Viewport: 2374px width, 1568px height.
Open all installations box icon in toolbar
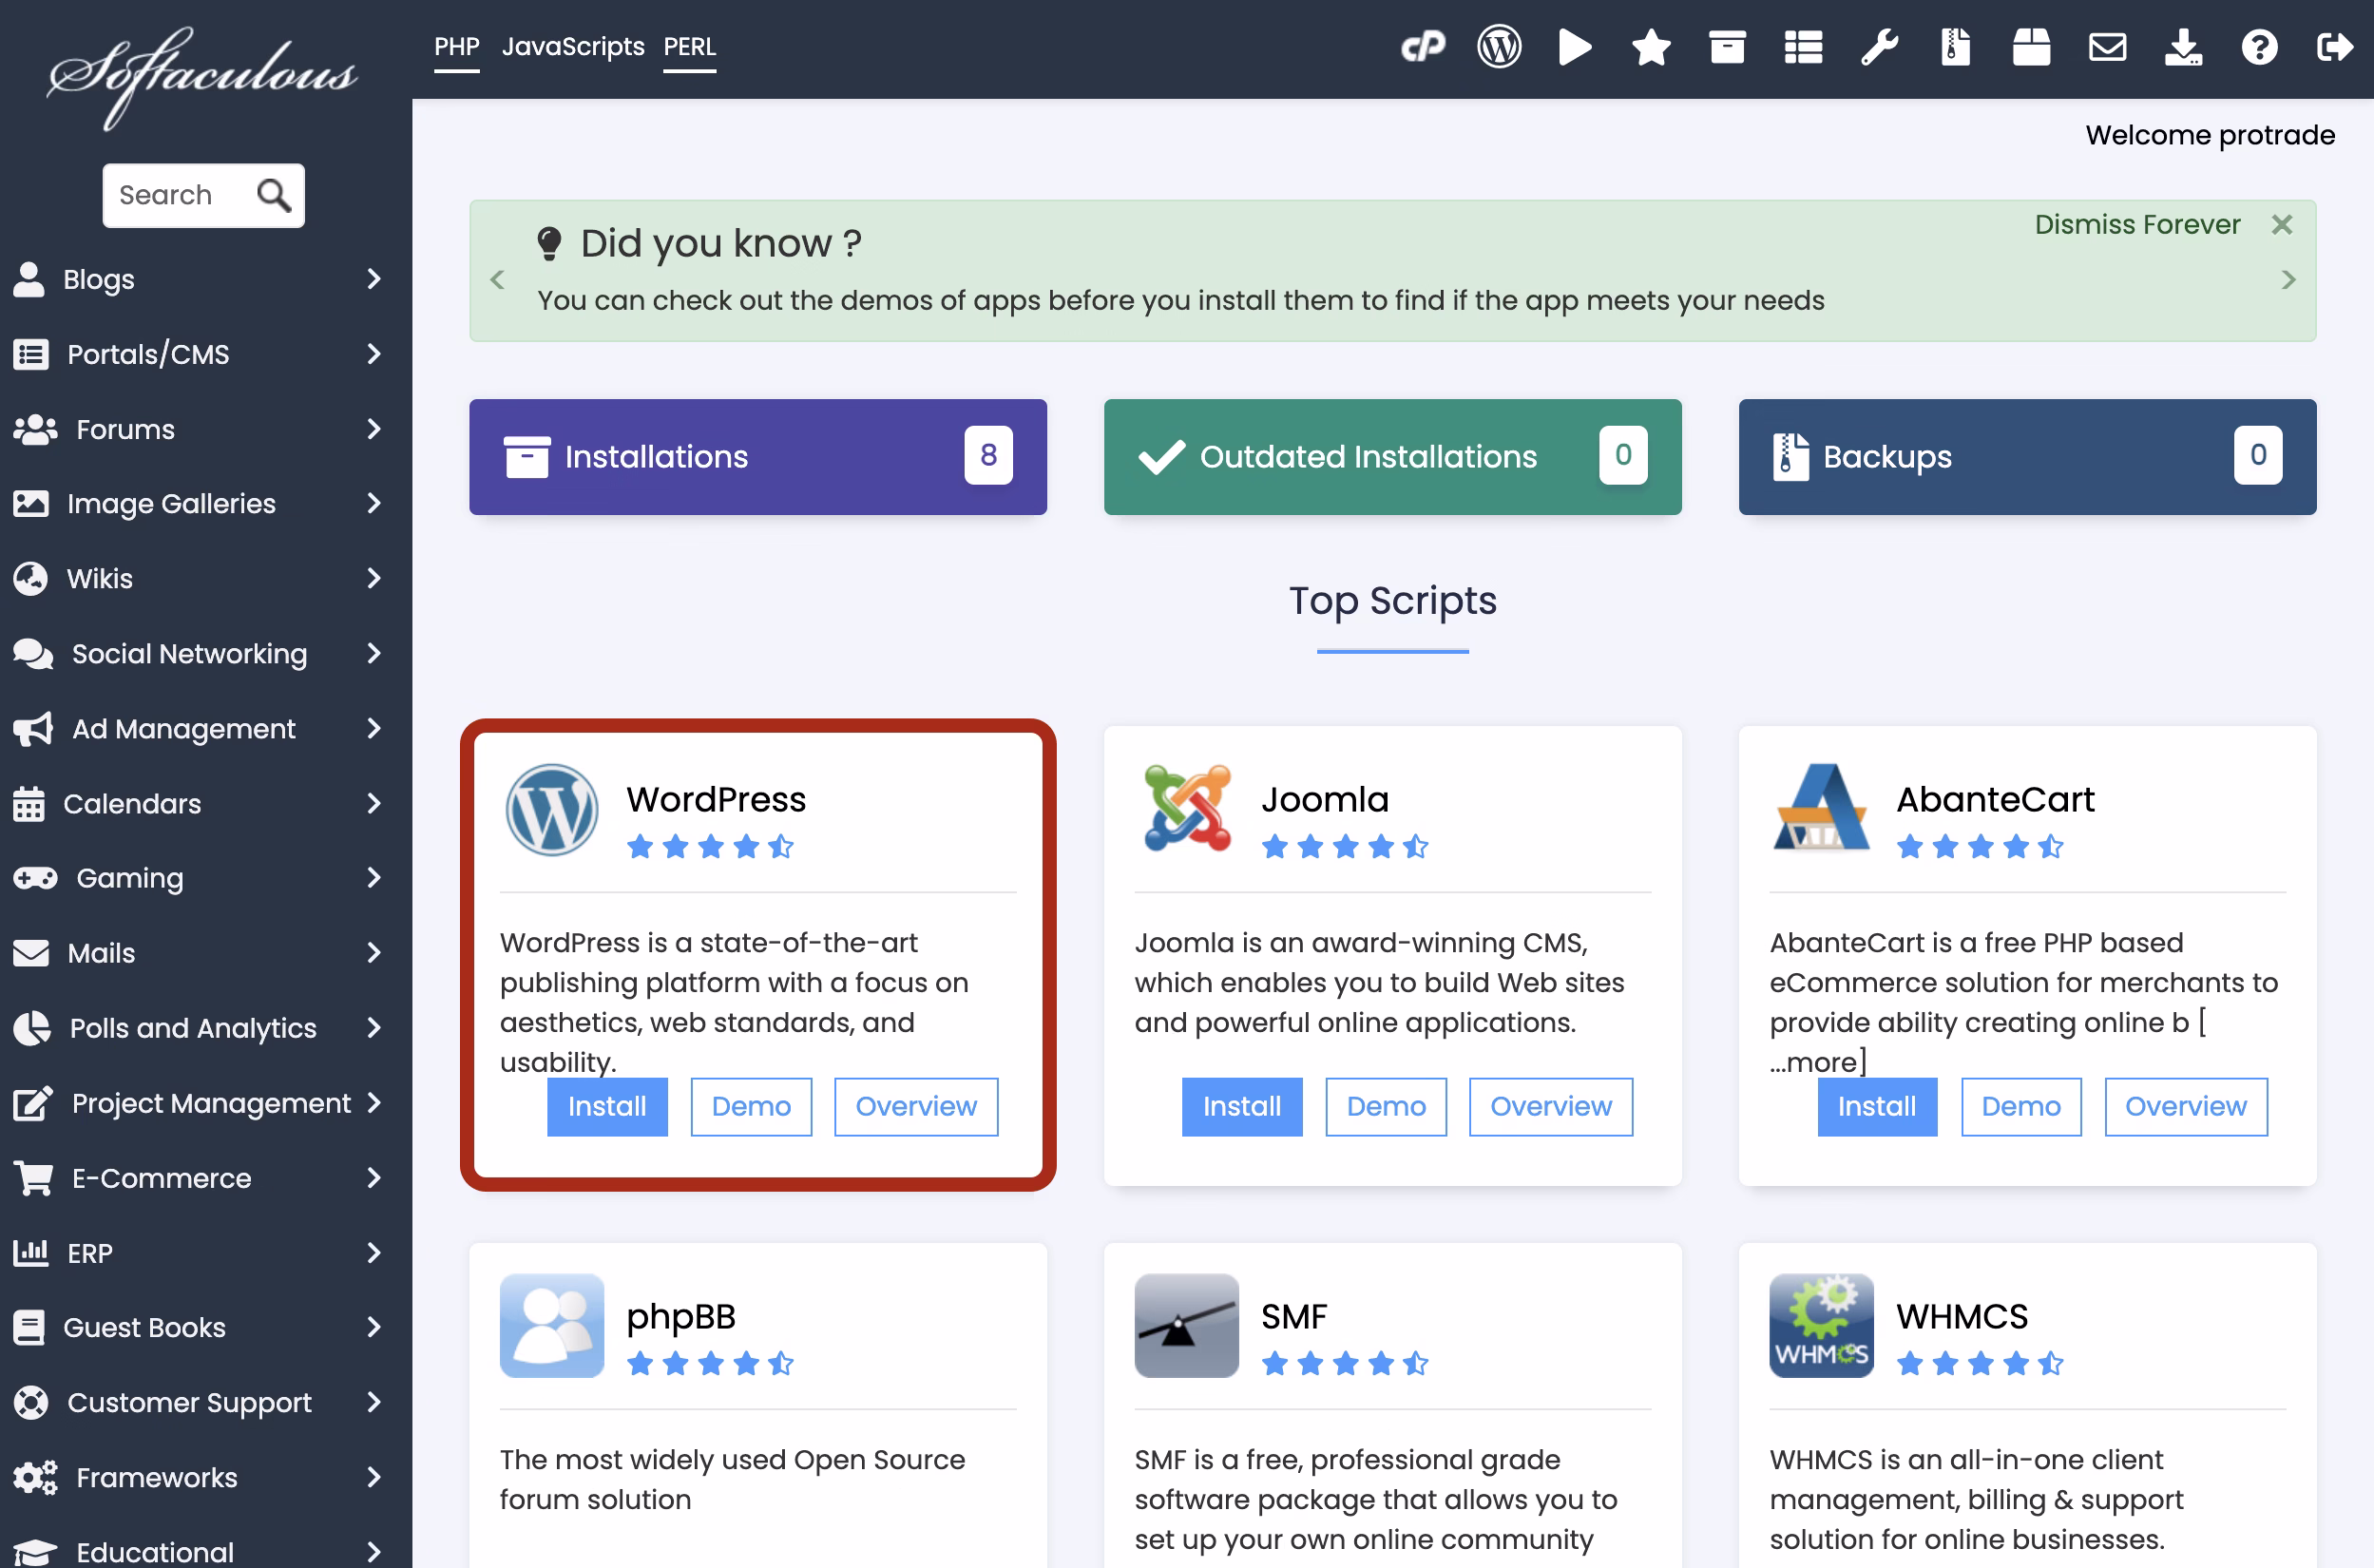[1727, 47]
